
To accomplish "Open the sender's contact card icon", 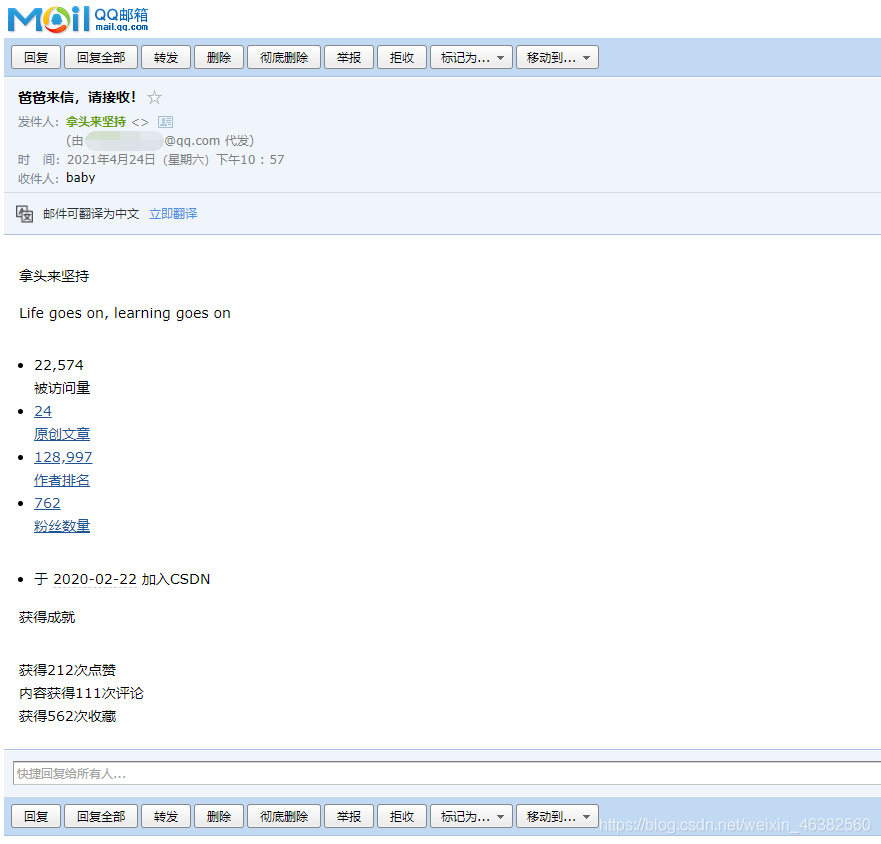I will point(164,121).
